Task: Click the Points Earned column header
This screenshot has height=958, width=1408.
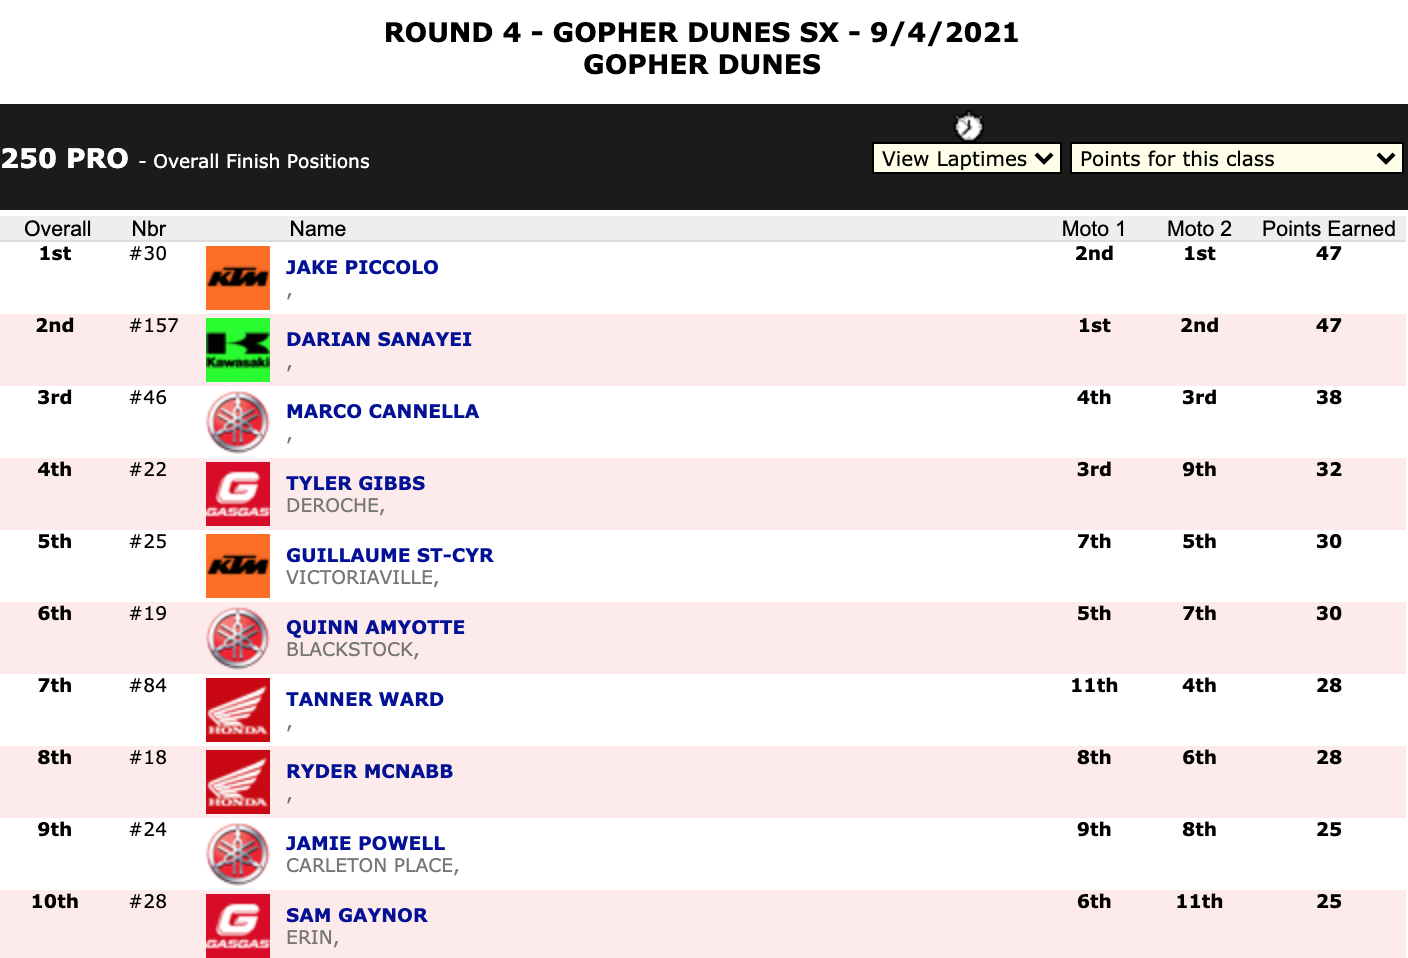Action: 1328,229
